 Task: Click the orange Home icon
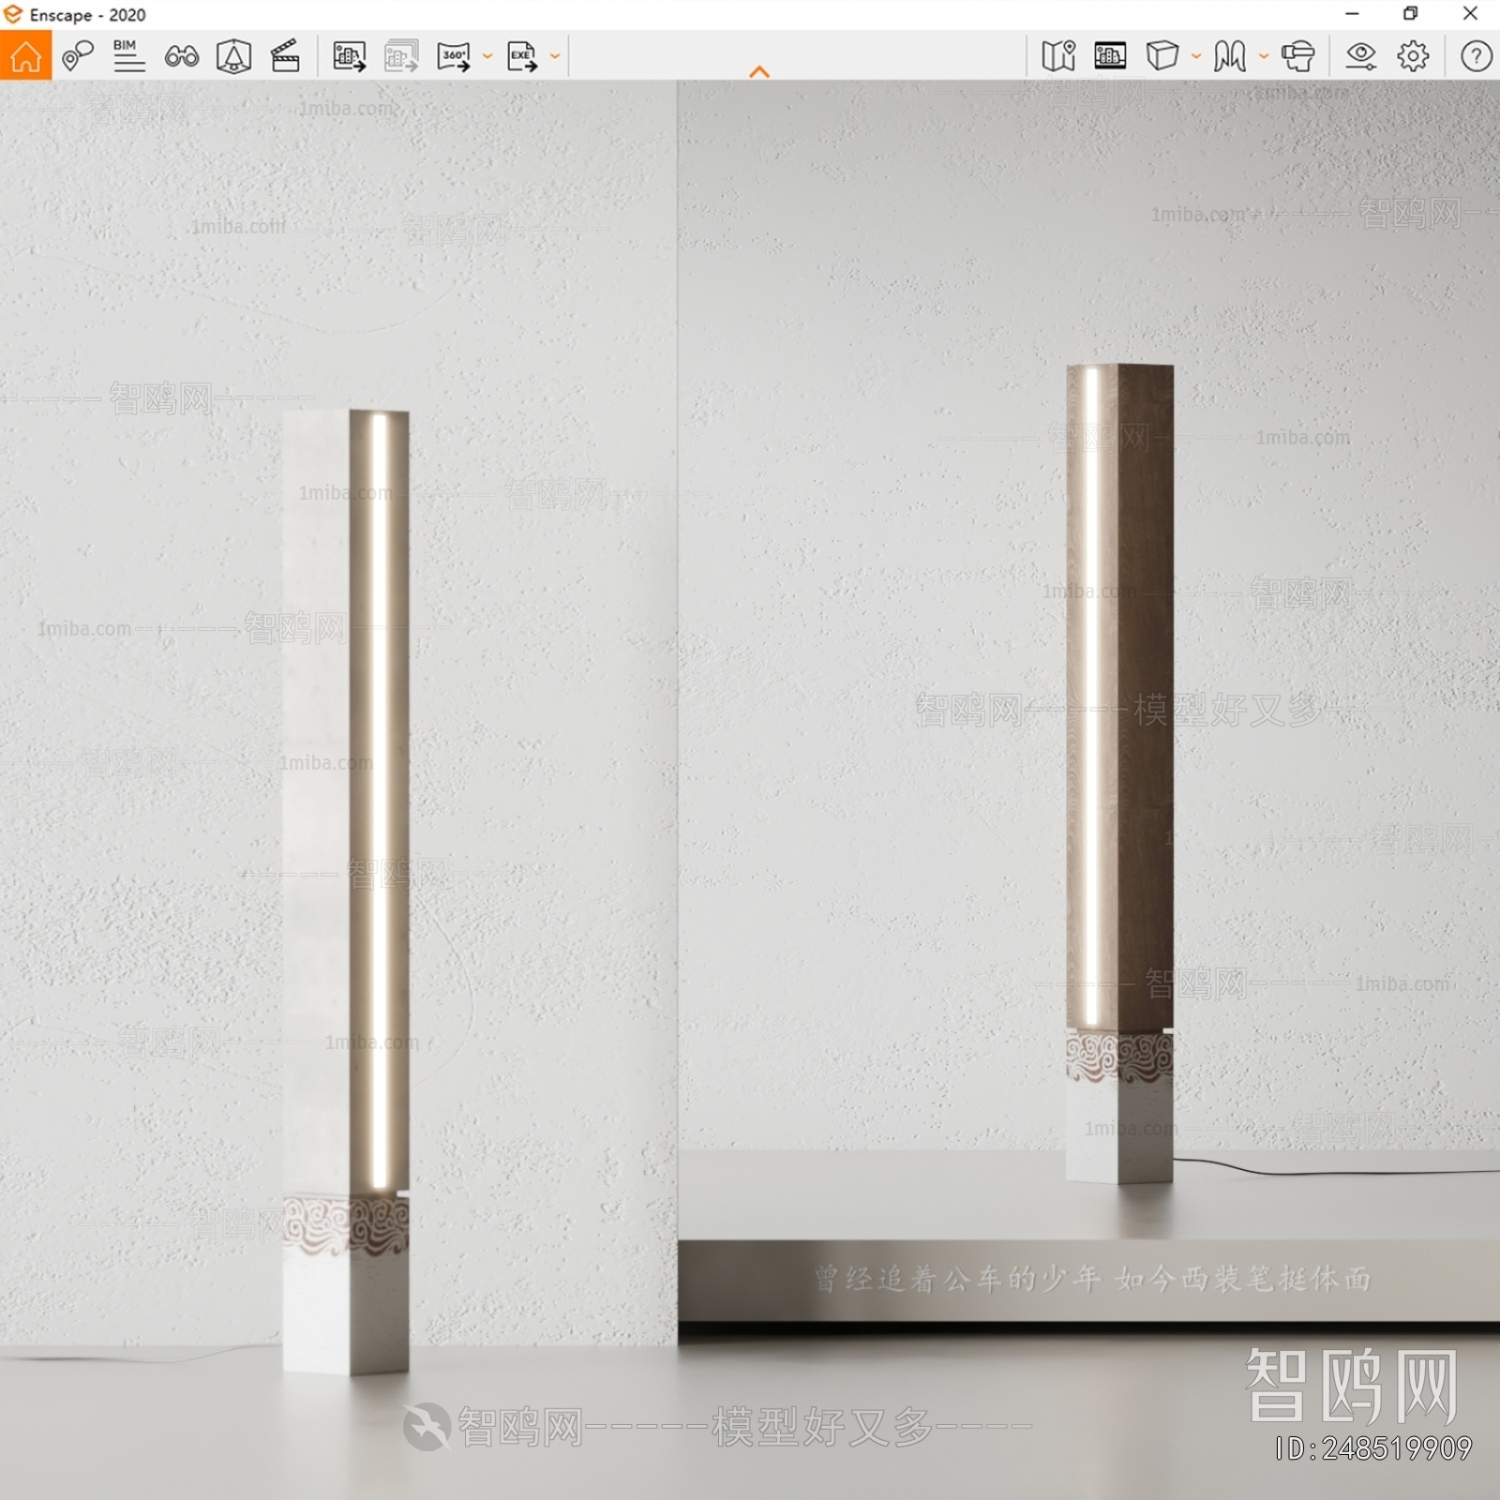(x=26, y=56)
